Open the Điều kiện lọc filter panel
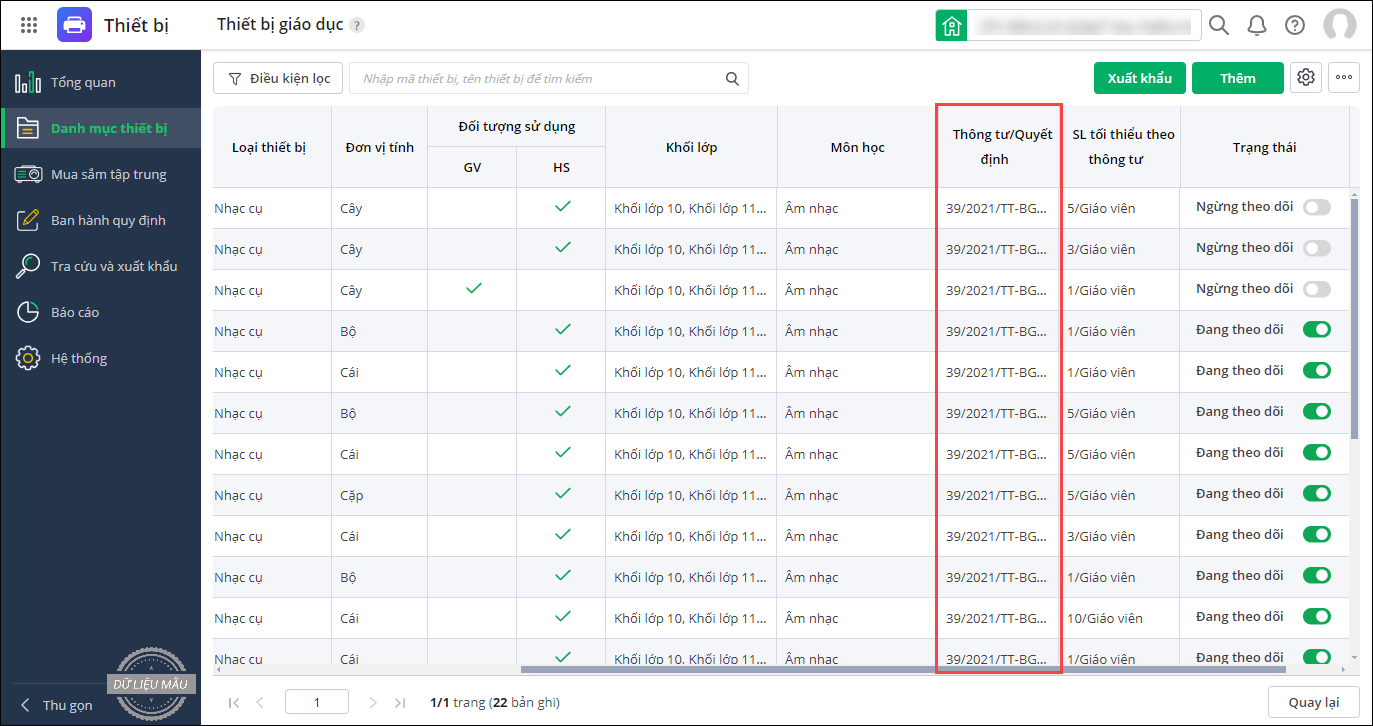The image size is (1373, 726). 278,78
